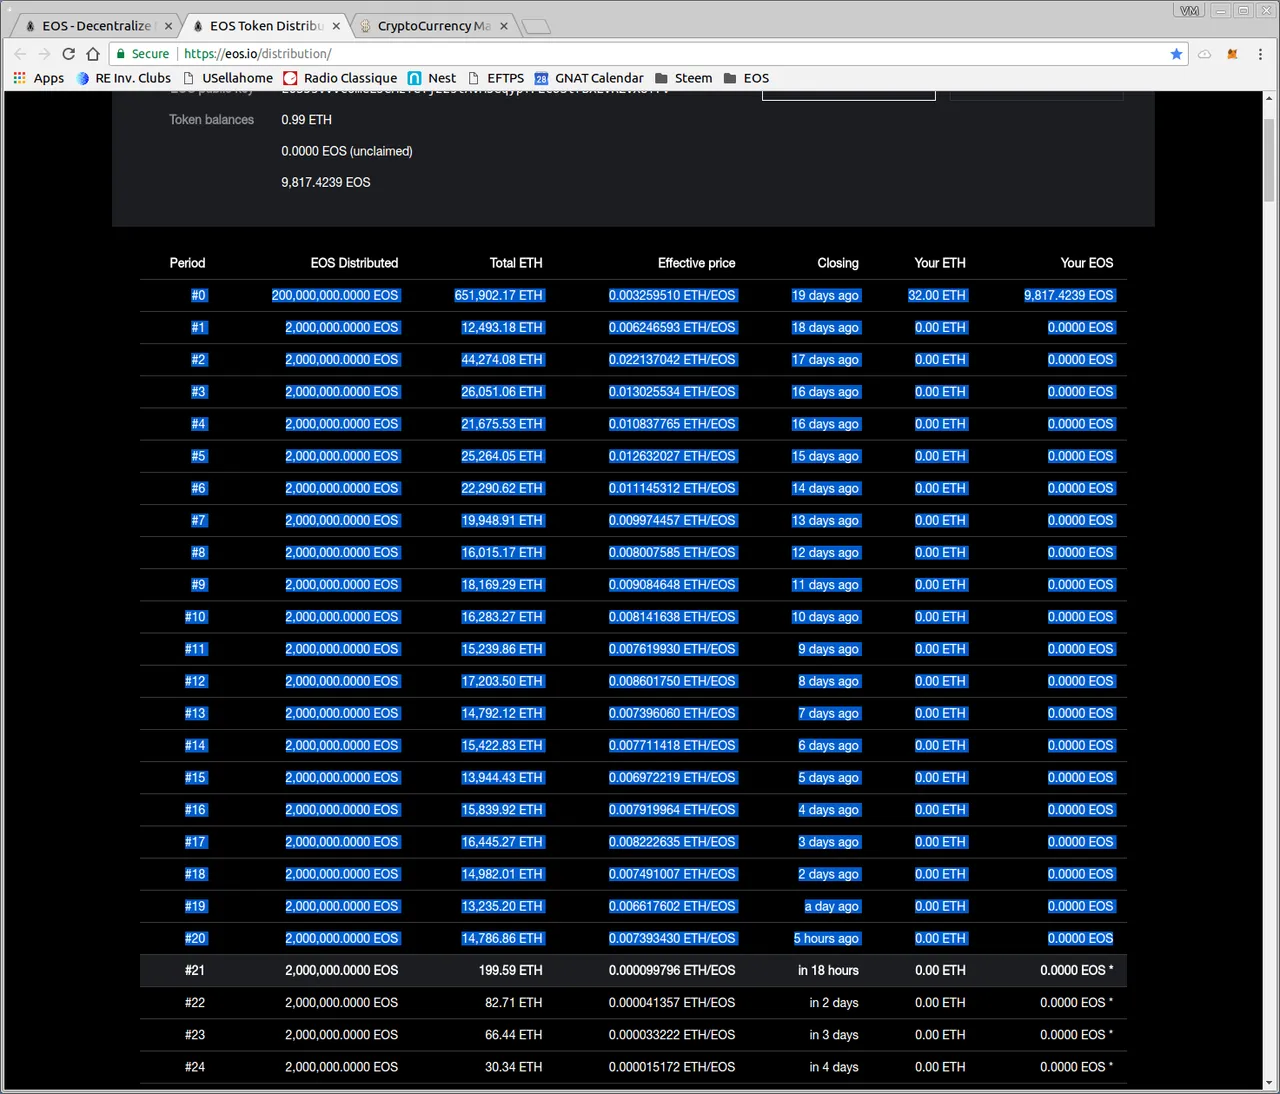This screenshot has width=1280, height=1094.
Task: Click 0.007396060 ETH/EOS in period #13
Action: 673,713
